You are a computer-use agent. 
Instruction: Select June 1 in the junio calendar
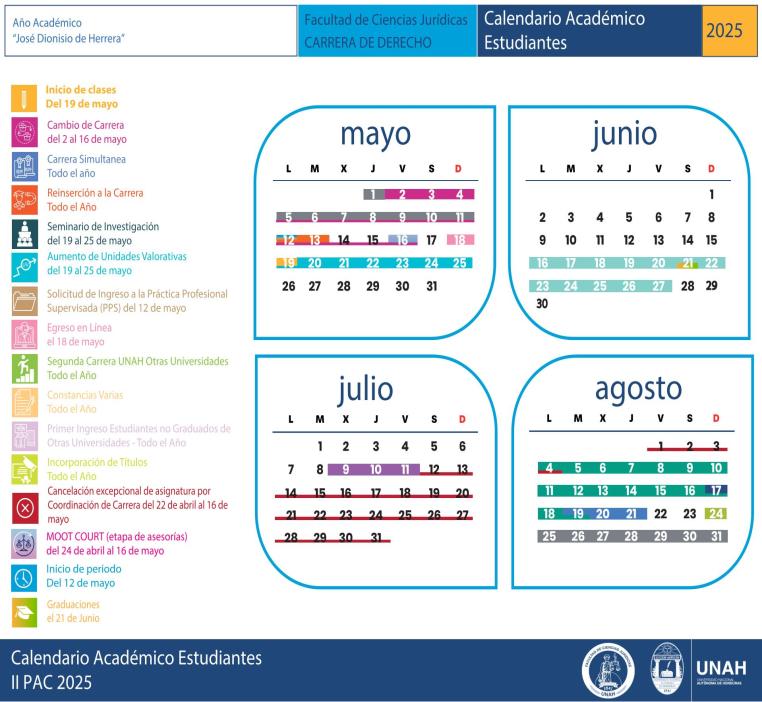pos(711,194)
